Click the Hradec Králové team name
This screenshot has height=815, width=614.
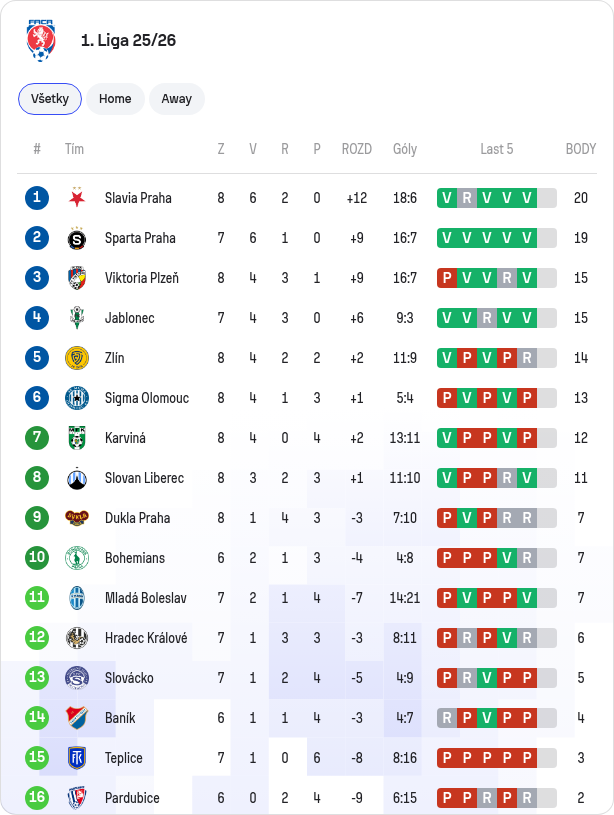146,638
